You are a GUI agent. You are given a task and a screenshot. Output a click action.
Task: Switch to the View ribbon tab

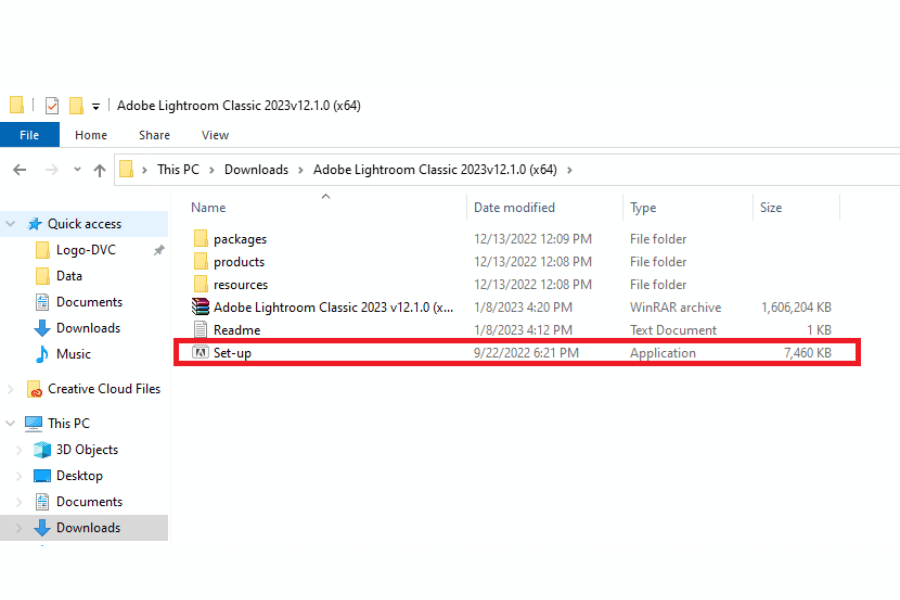tap(215, 135)
